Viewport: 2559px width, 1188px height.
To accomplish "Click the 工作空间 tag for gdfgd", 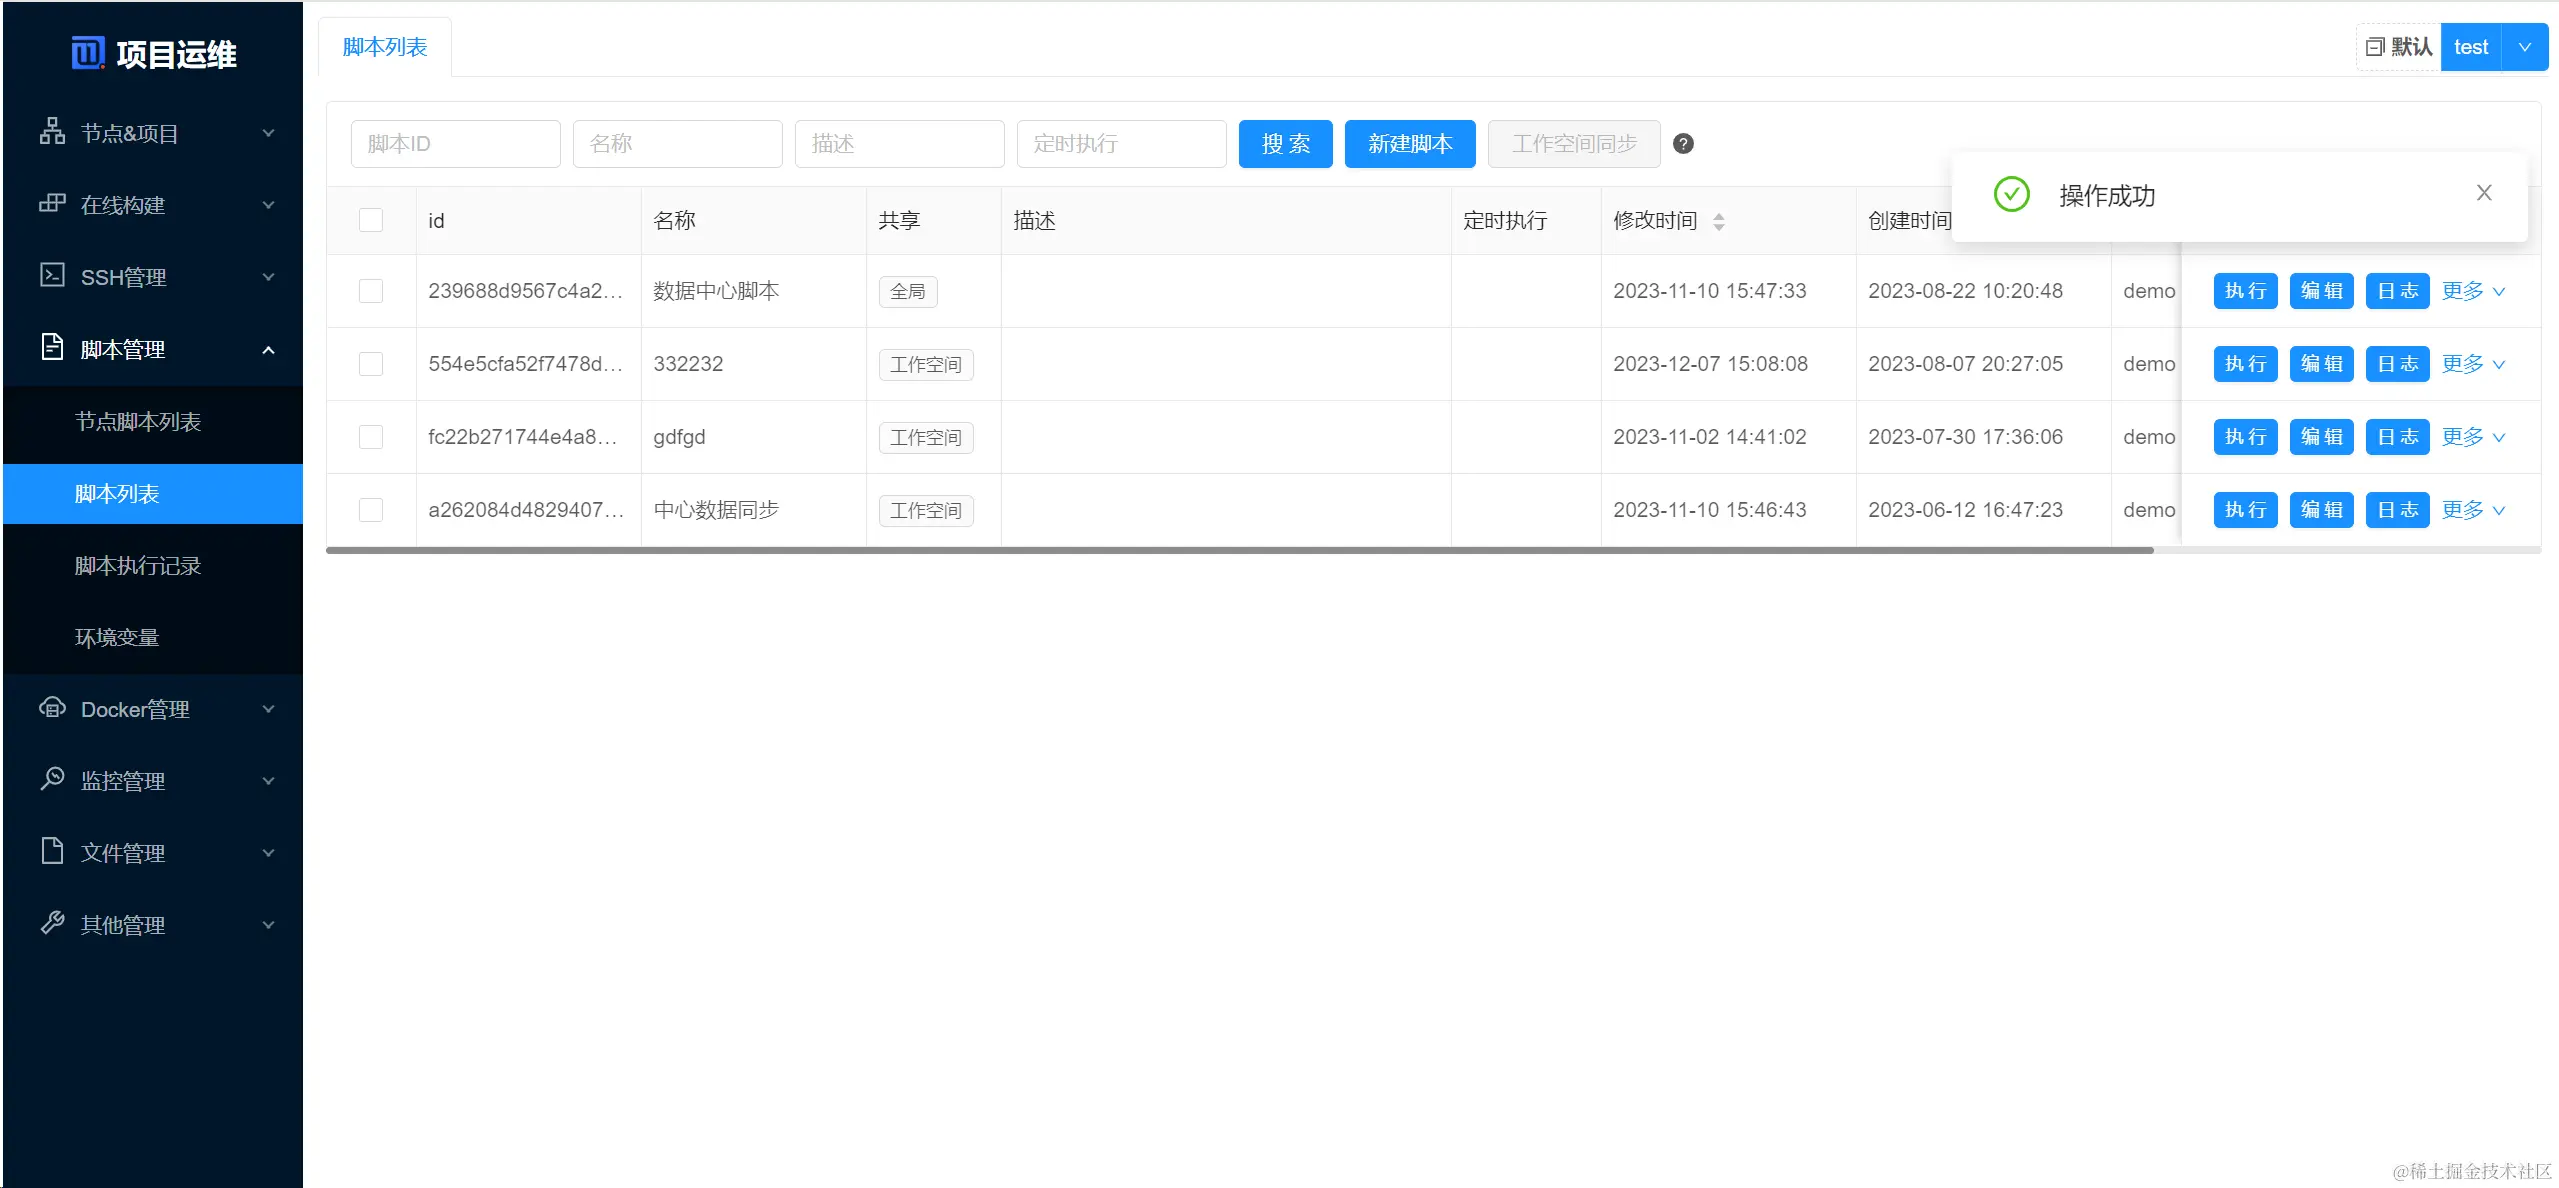I will [926, 438].
